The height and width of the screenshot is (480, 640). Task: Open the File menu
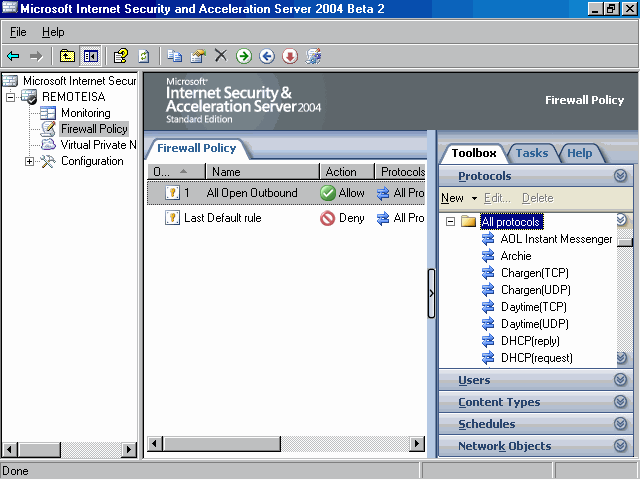click(18, 32)
